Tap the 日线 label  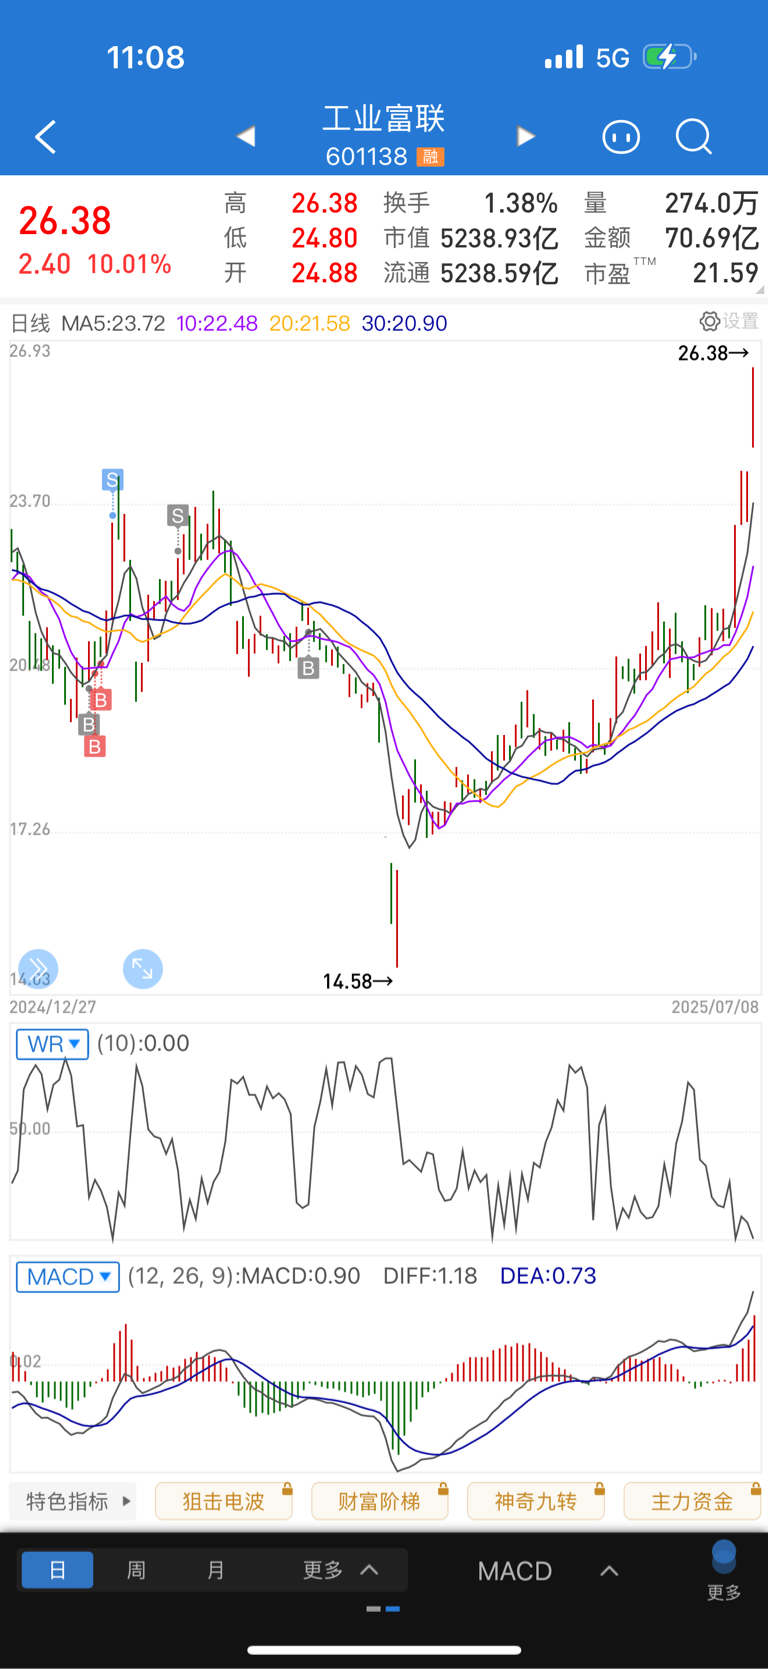(x=30, y=323)
